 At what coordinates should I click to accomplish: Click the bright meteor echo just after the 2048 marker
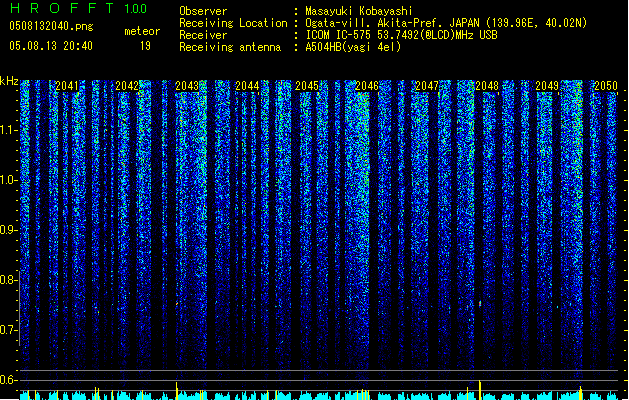click(480, 304)
